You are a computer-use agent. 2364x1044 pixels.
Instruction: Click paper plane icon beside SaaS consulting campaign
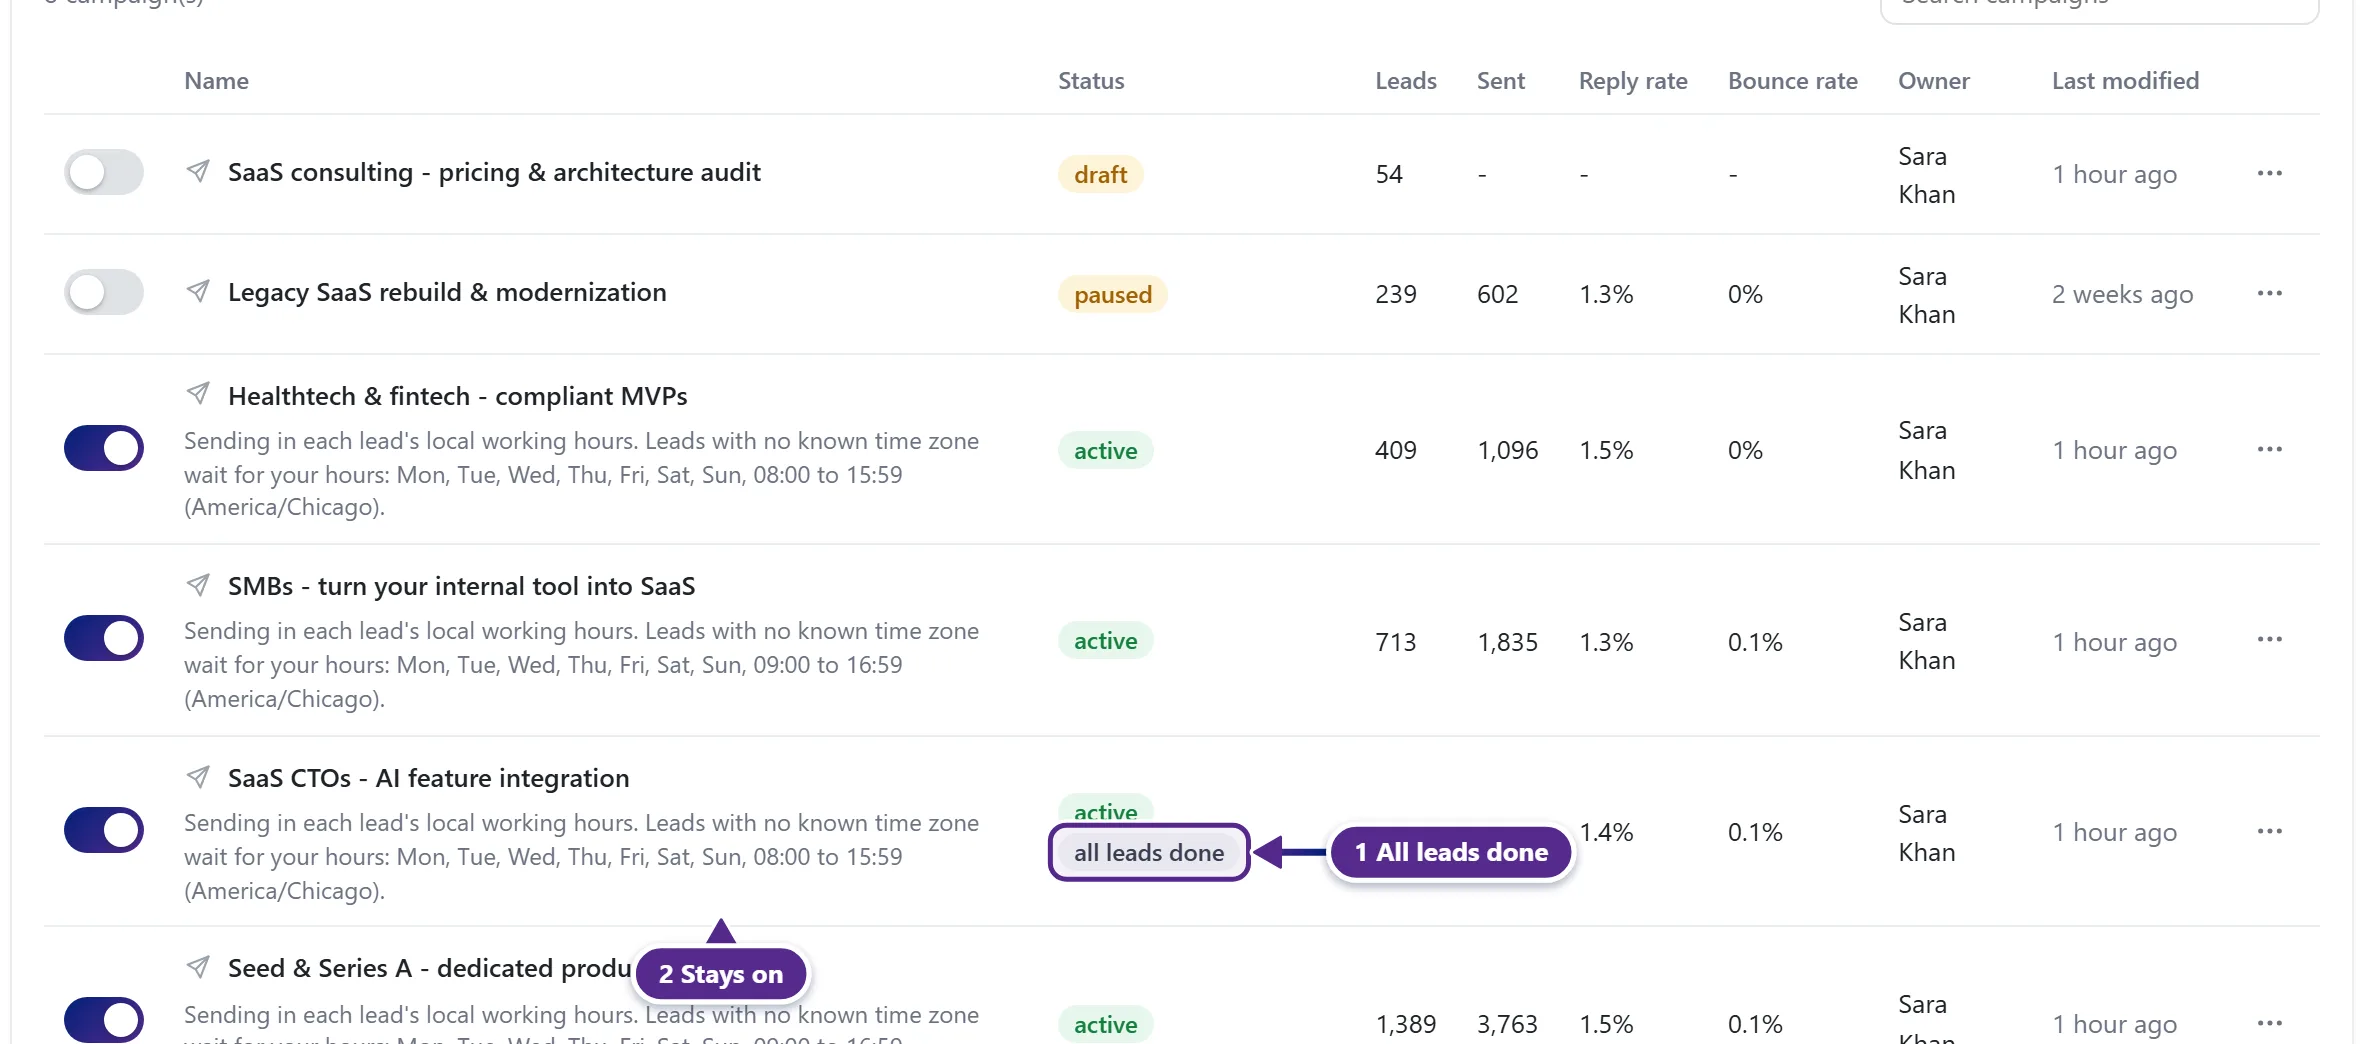coord(198,171)
